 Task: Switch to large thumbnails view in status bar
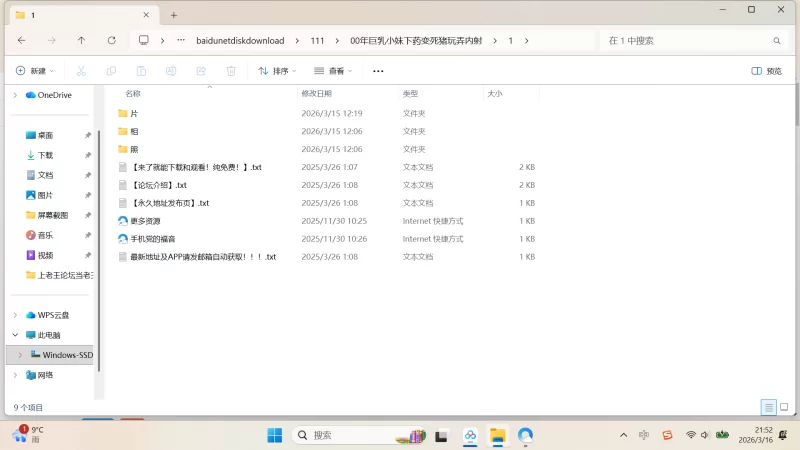point(784,408)
